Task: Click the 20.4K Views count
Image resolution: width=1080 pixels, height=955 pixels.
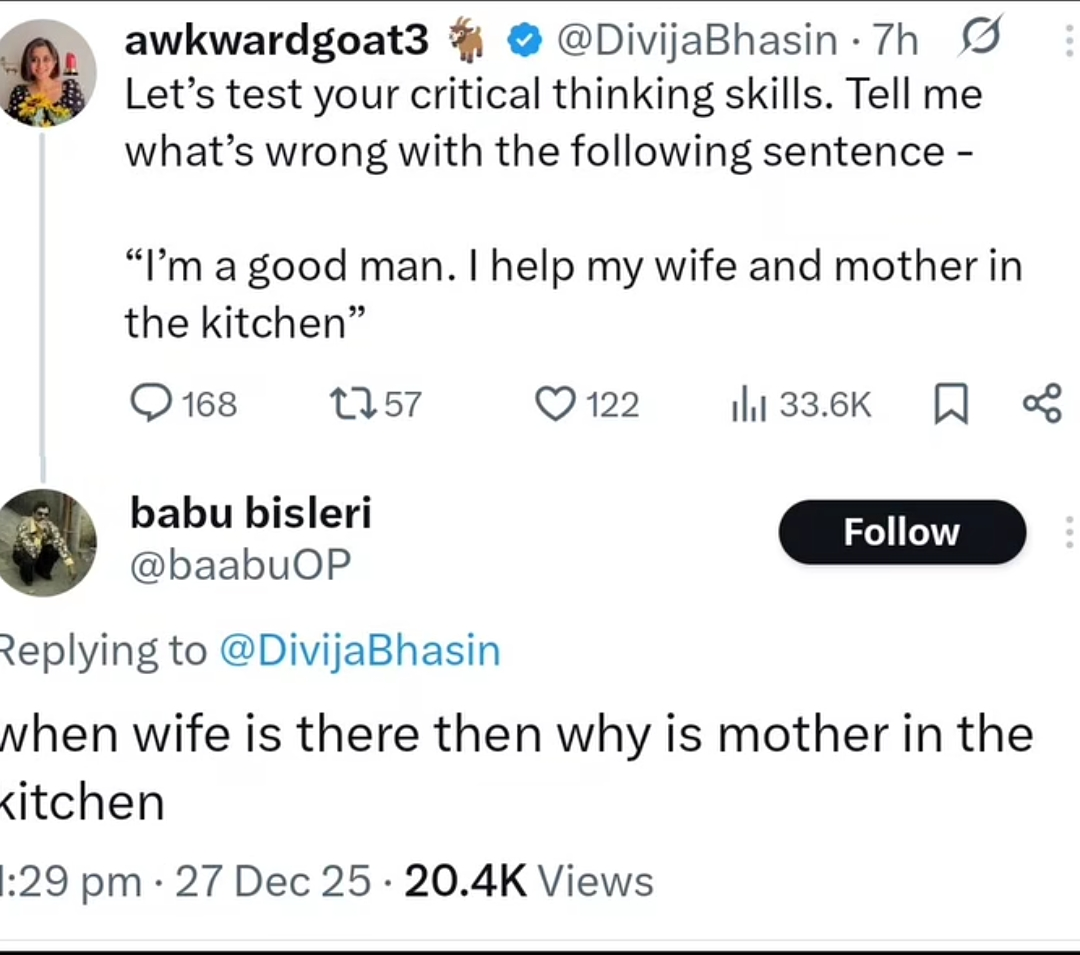Action: click(527, 881)
